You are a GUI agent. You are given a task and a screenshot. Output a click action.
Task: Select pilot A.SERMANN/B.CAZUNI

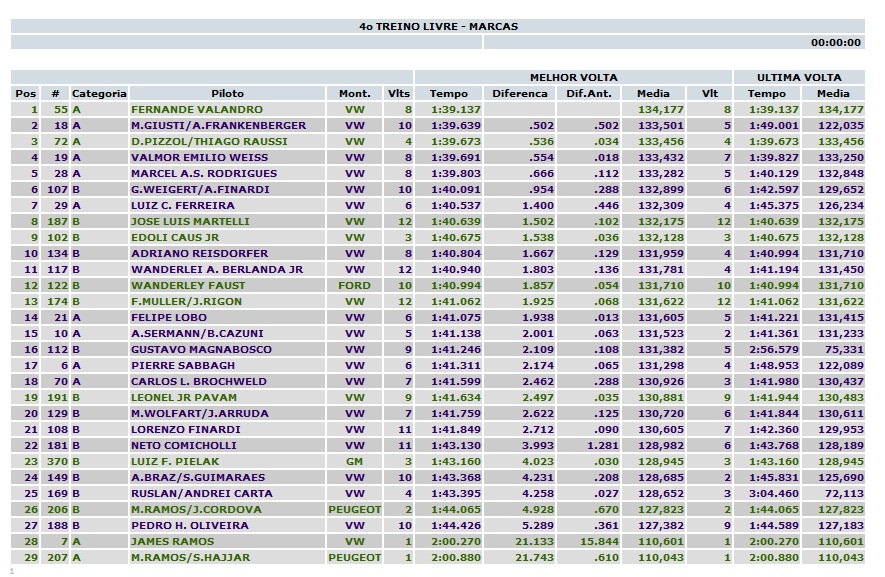(197, 334)
